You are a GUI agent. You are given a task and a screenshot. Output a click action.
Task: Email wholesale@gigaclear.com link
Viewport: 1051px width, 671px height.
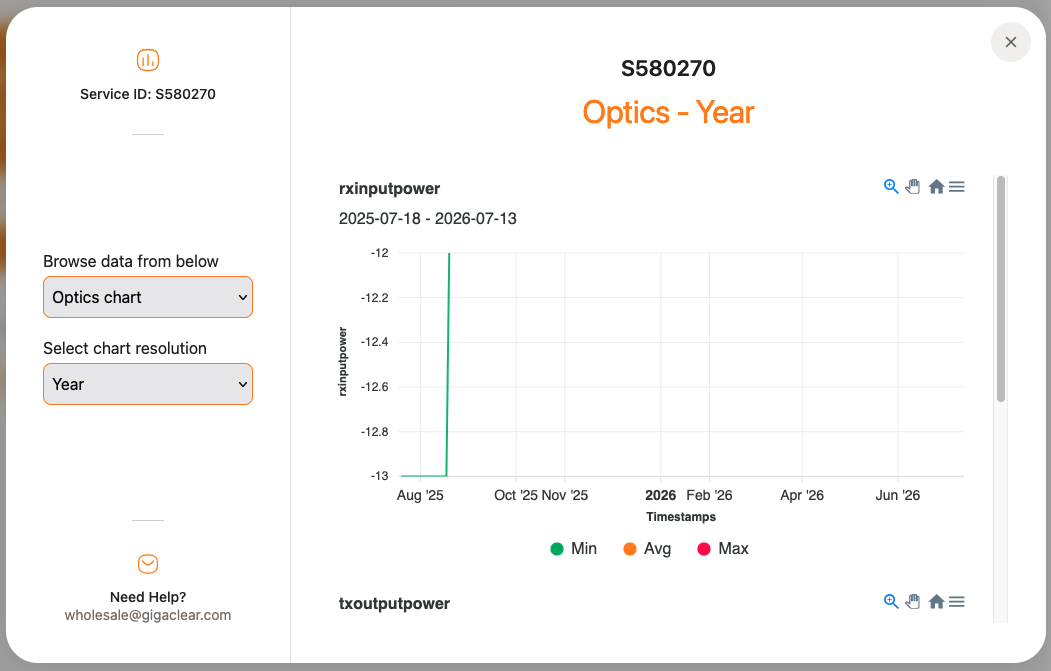point(147,615)
